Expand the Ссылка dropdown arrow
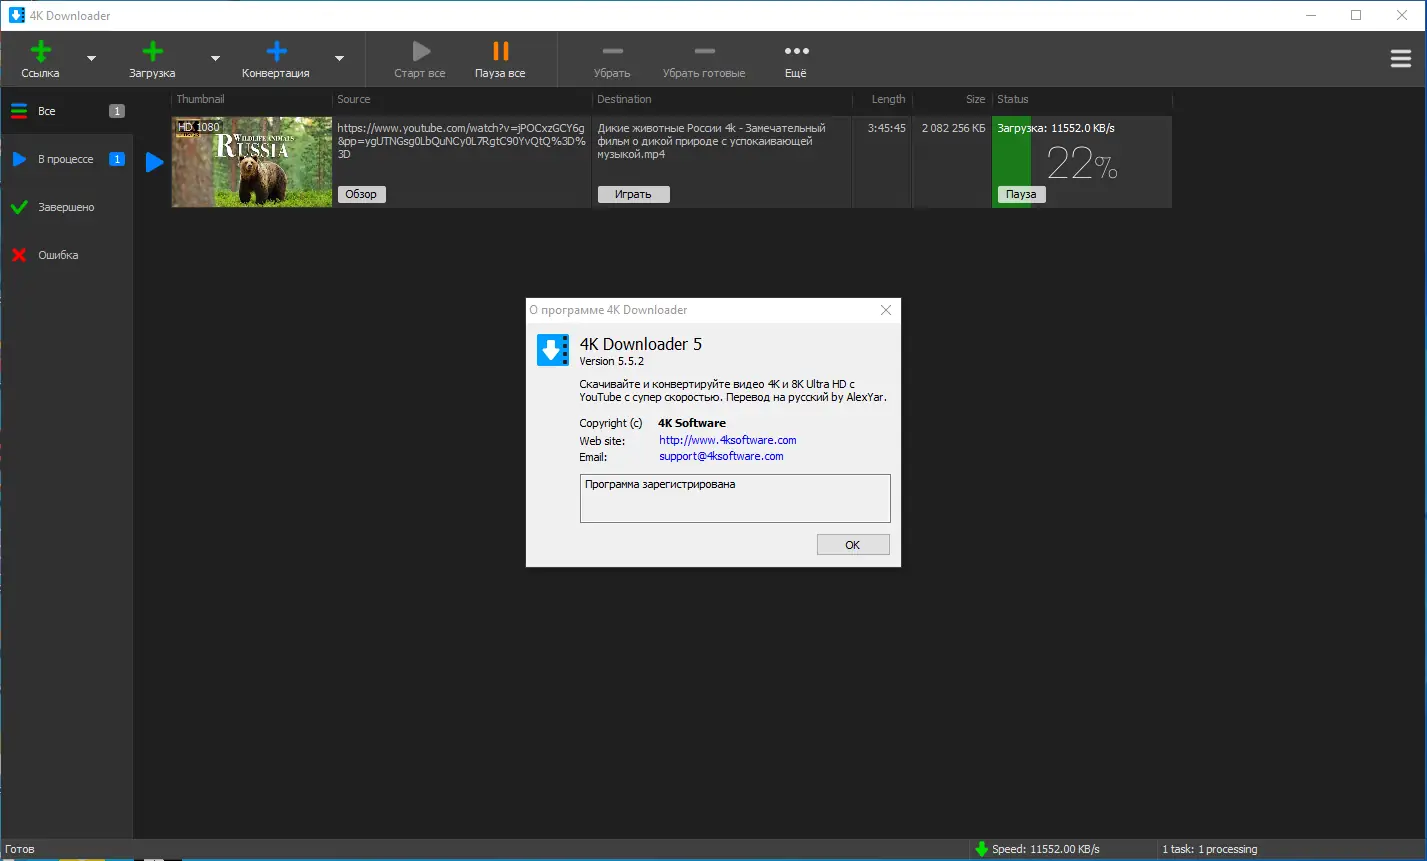The width and height of the screenshot is (1427, 861). (92, 59)
